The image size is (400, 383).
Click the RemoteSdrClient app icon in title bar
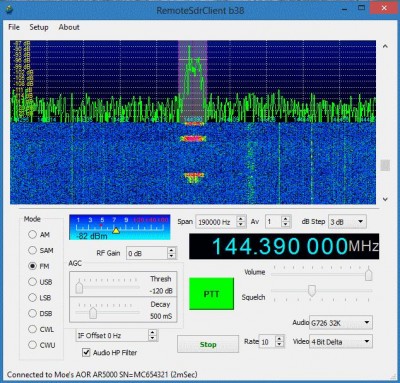point(8,9)
